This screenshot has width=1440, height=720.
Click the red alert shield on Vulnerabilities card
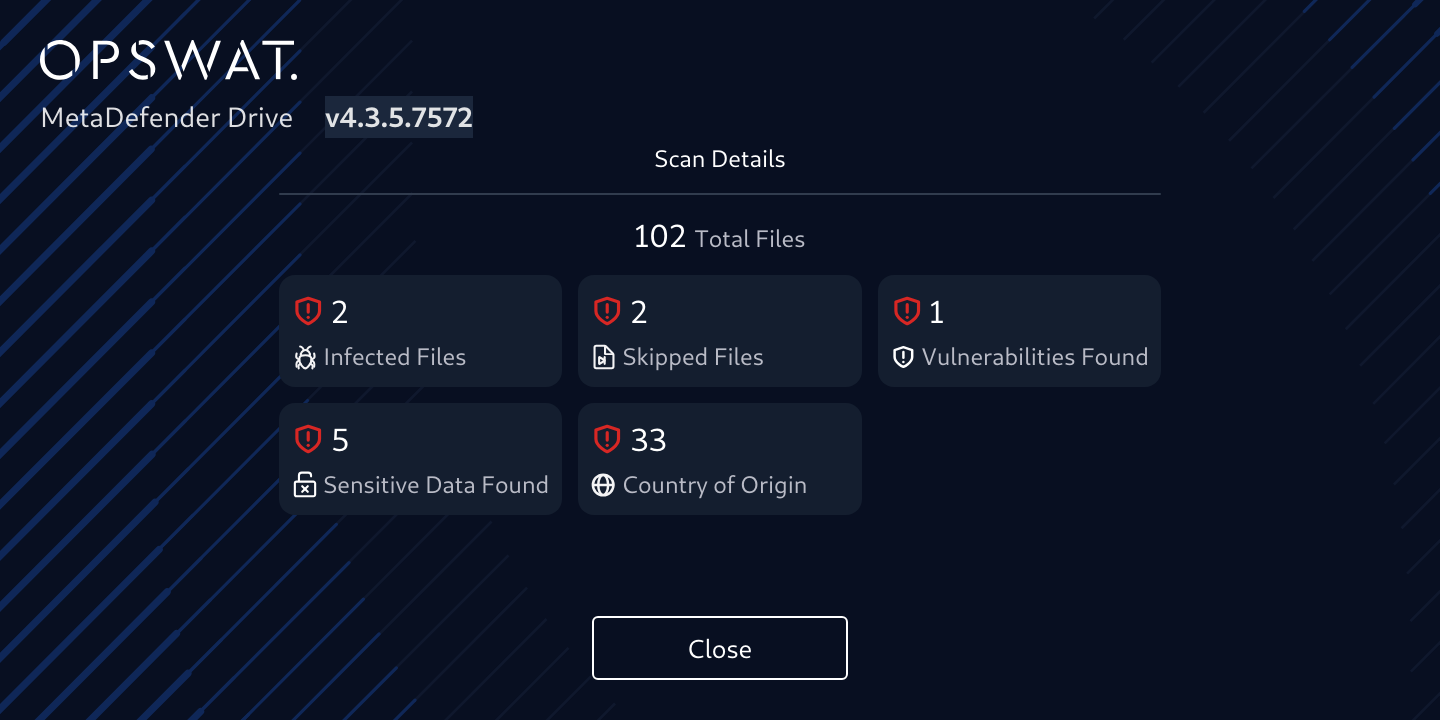[x=906, y=312]
